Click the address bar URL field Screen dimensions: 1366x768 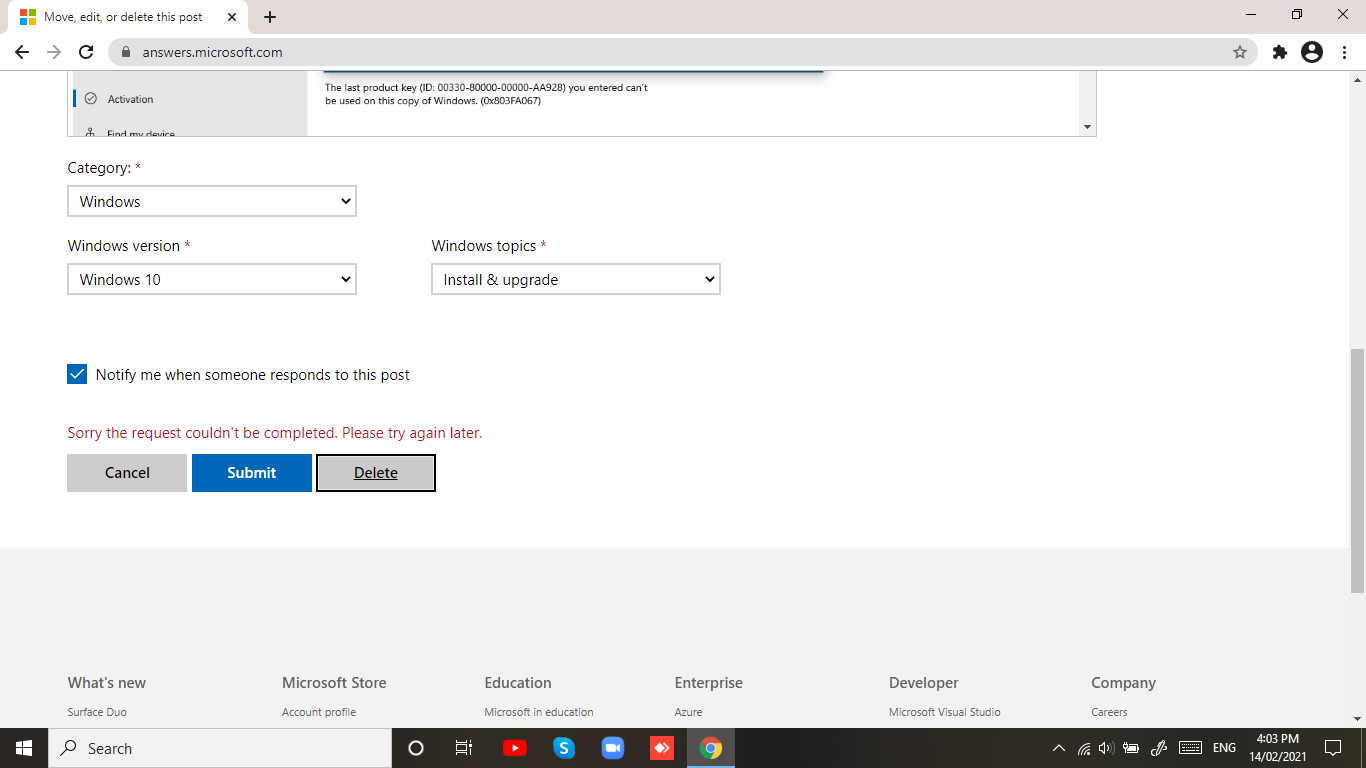(x=680, y=52)
